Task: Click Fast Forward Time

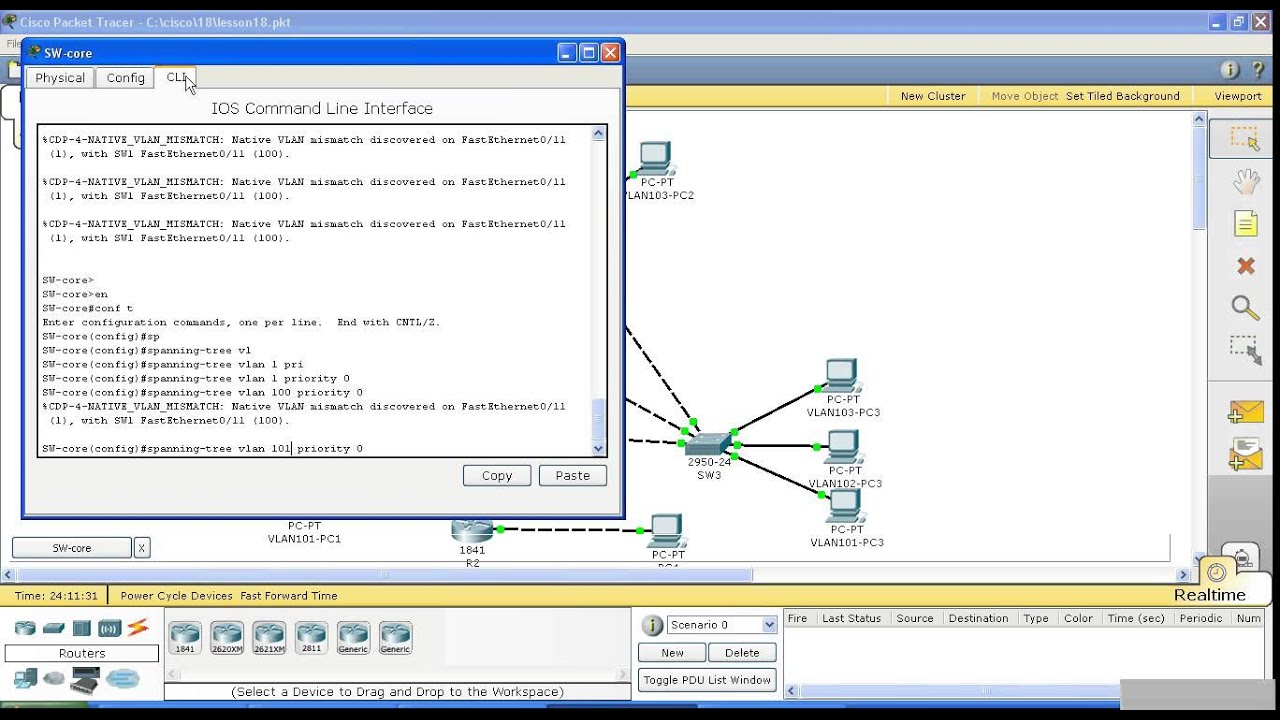Action: point(289,596)
